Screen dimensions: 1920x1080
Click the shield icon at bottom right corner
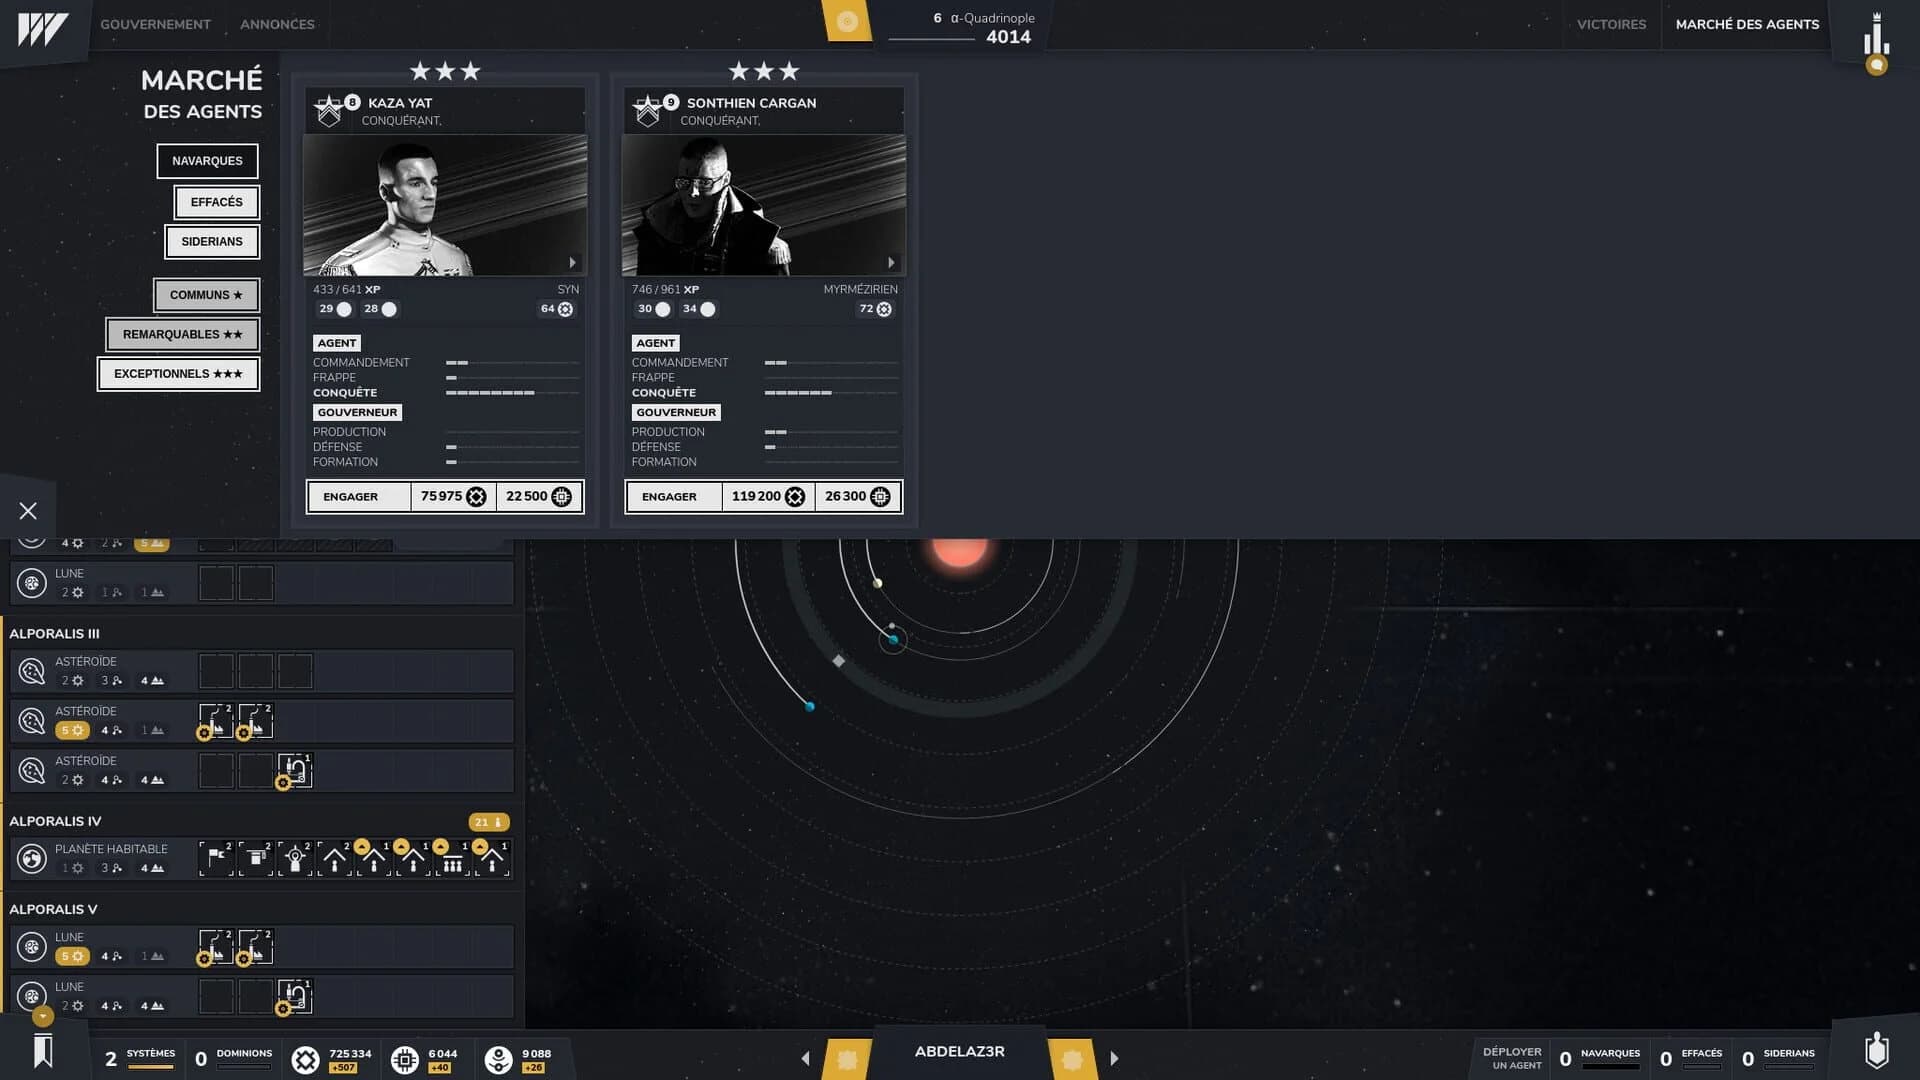coord(1877,1052)
